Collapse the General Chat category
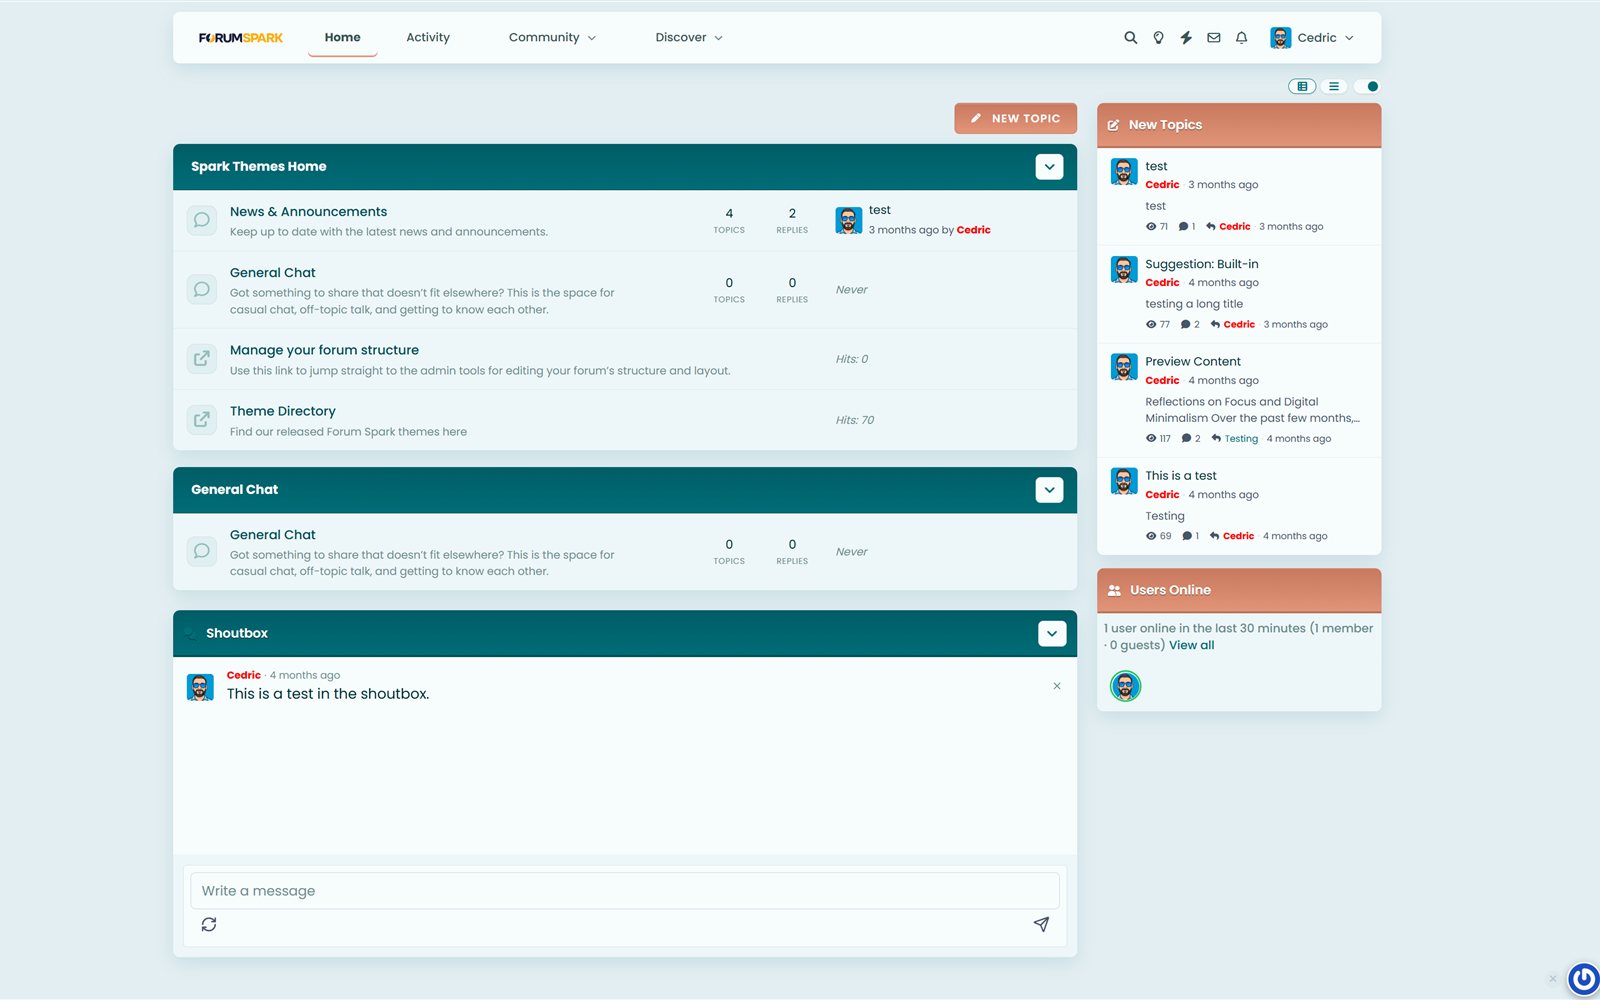The width and height of the screenshot is (1600, 1000). pyautogui.click(x=1049, y=490)
